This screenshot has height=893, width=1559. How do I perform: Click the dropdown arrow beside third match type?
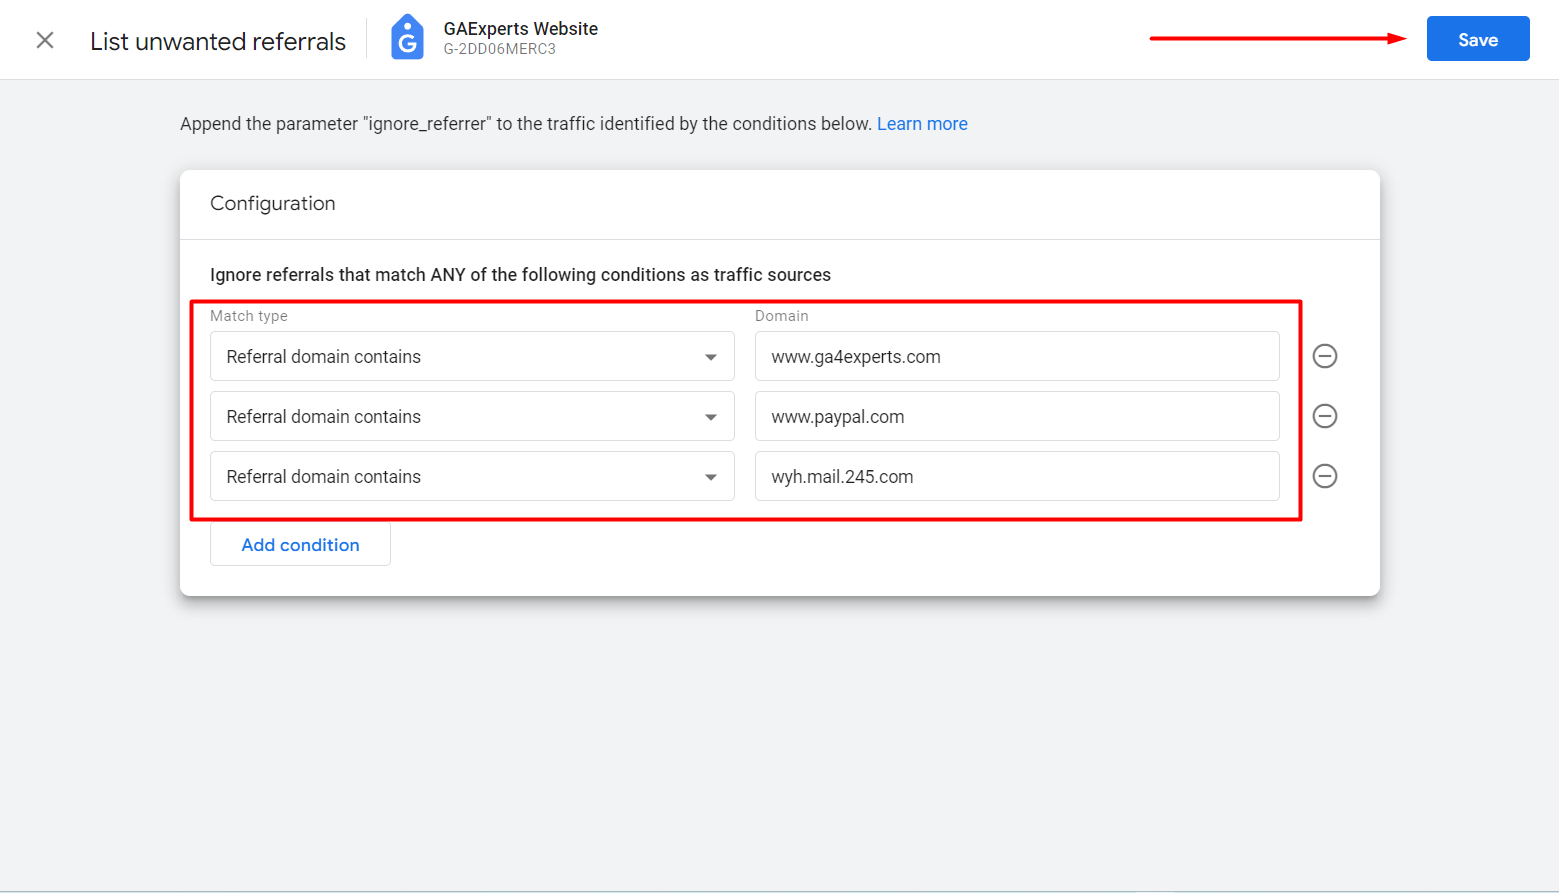[711, 476]
